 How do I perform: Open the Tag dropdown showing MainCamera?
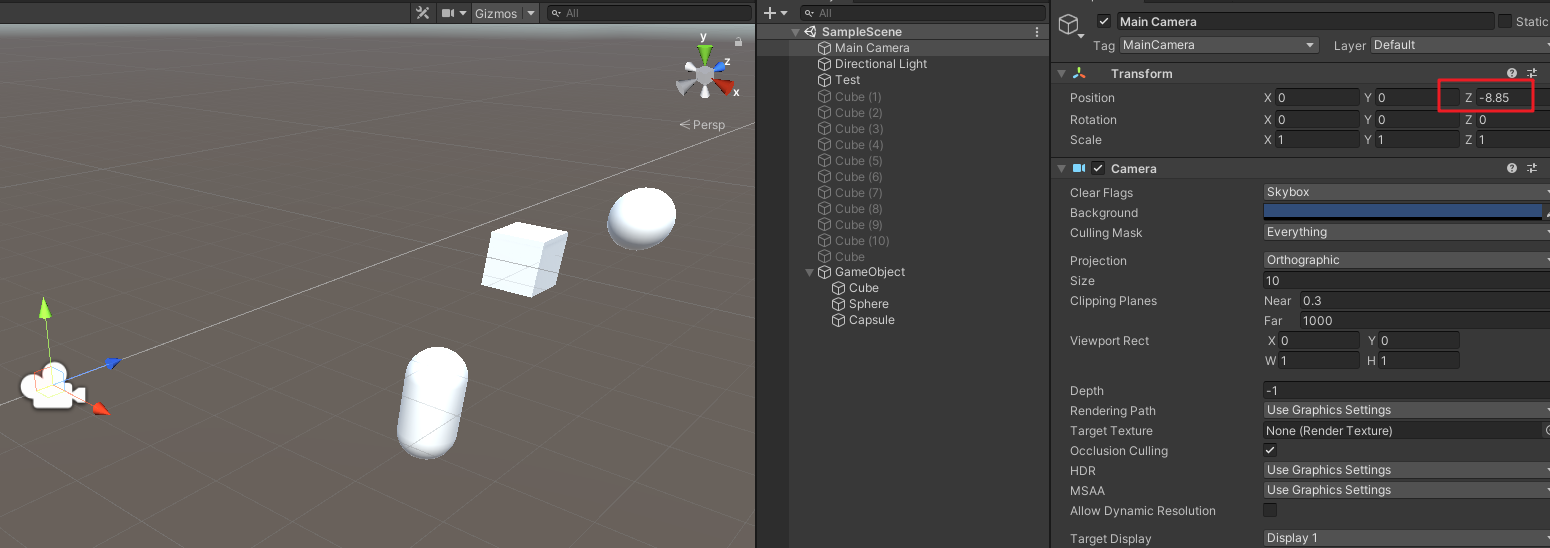[1219, 45]
